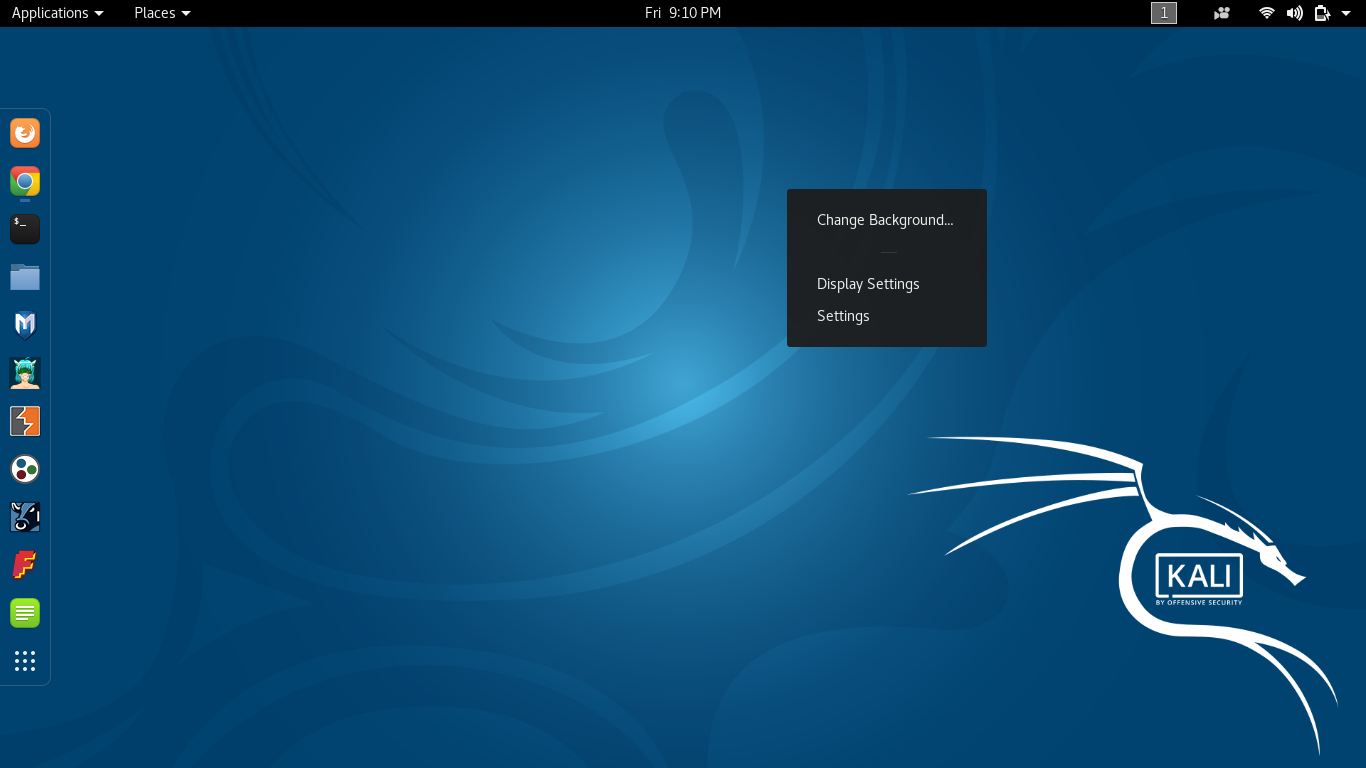Open Google Chrome

tap(24, 180)
